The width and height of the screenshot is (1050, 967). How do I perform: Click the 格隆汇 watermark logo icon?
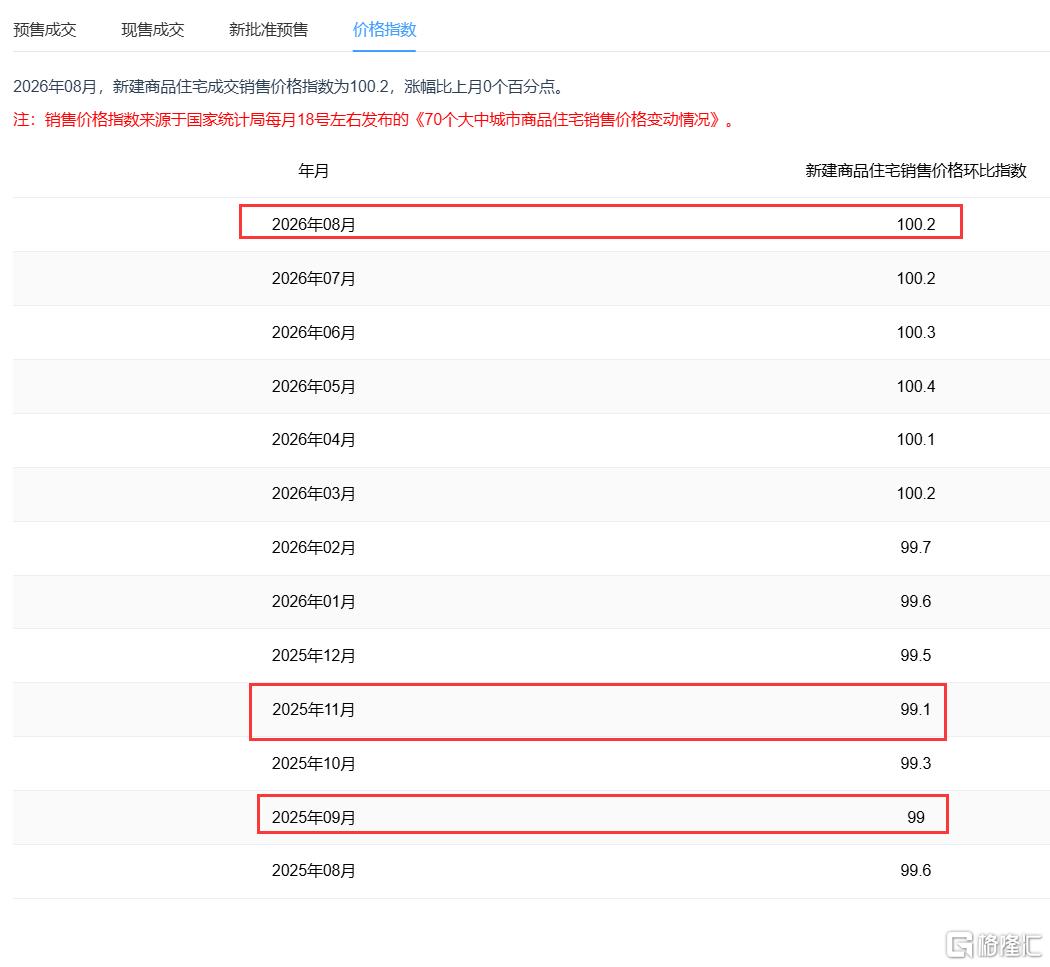pyautogui.click(x=959, y=945)
